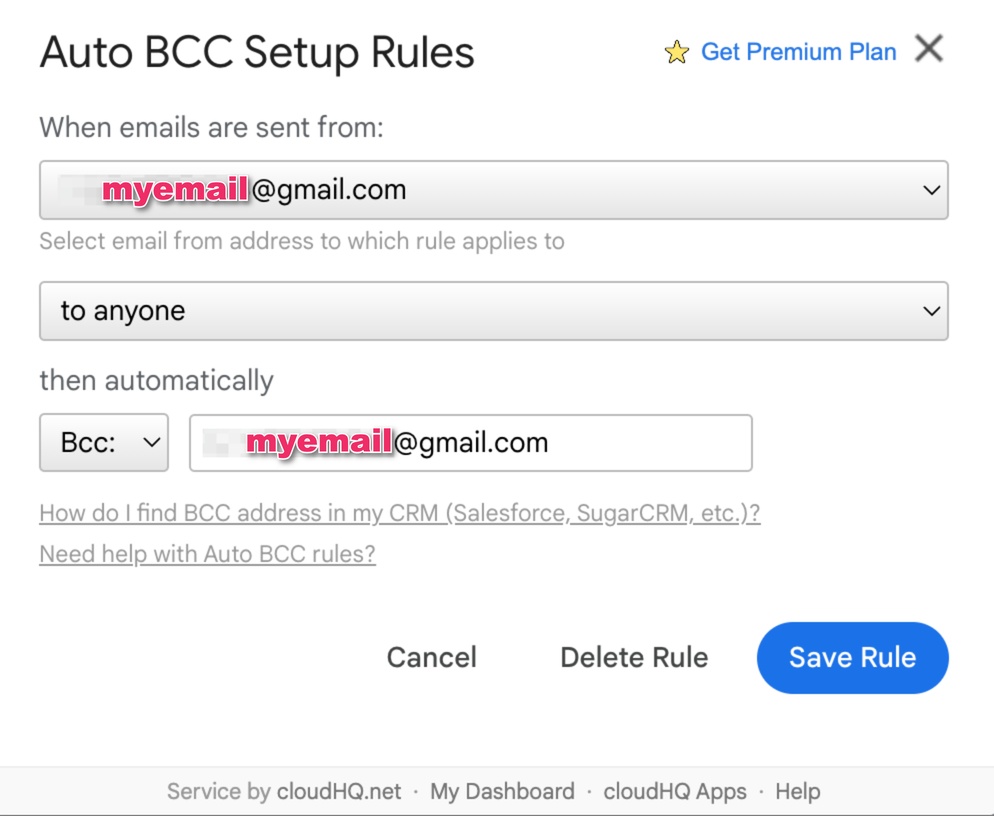994x816 pixels.
Task: Go to My Dashboard in the footer
Action: point(502,791)
